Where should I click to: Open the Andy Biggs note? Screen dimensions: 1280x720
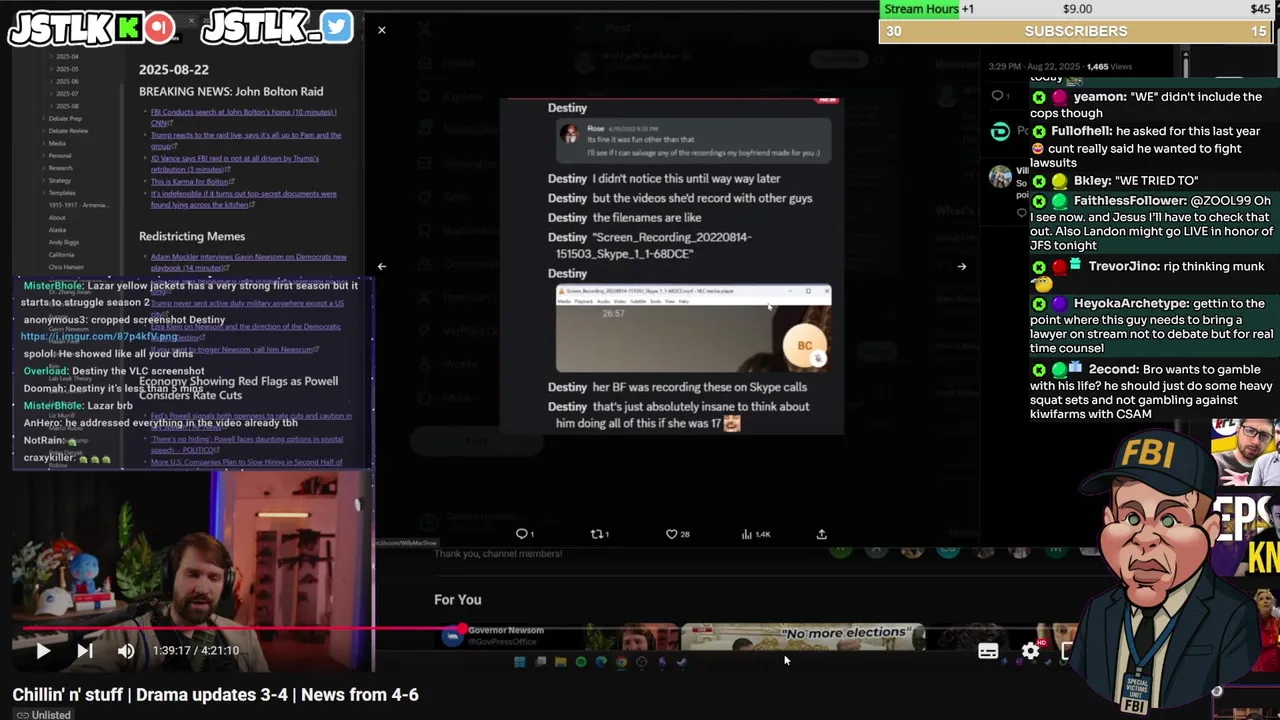click(63, 242)
